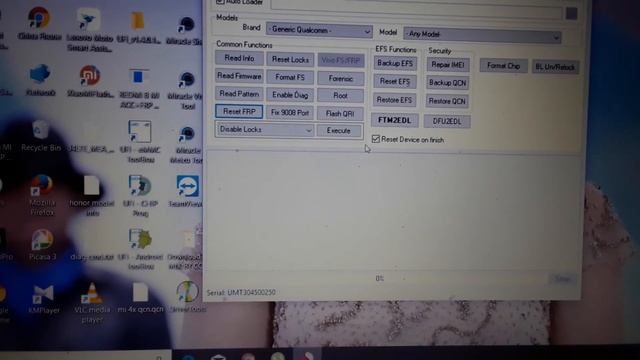640x360 pixels.
Task: Click the Reset EFS button
Action: pos(395,82)
